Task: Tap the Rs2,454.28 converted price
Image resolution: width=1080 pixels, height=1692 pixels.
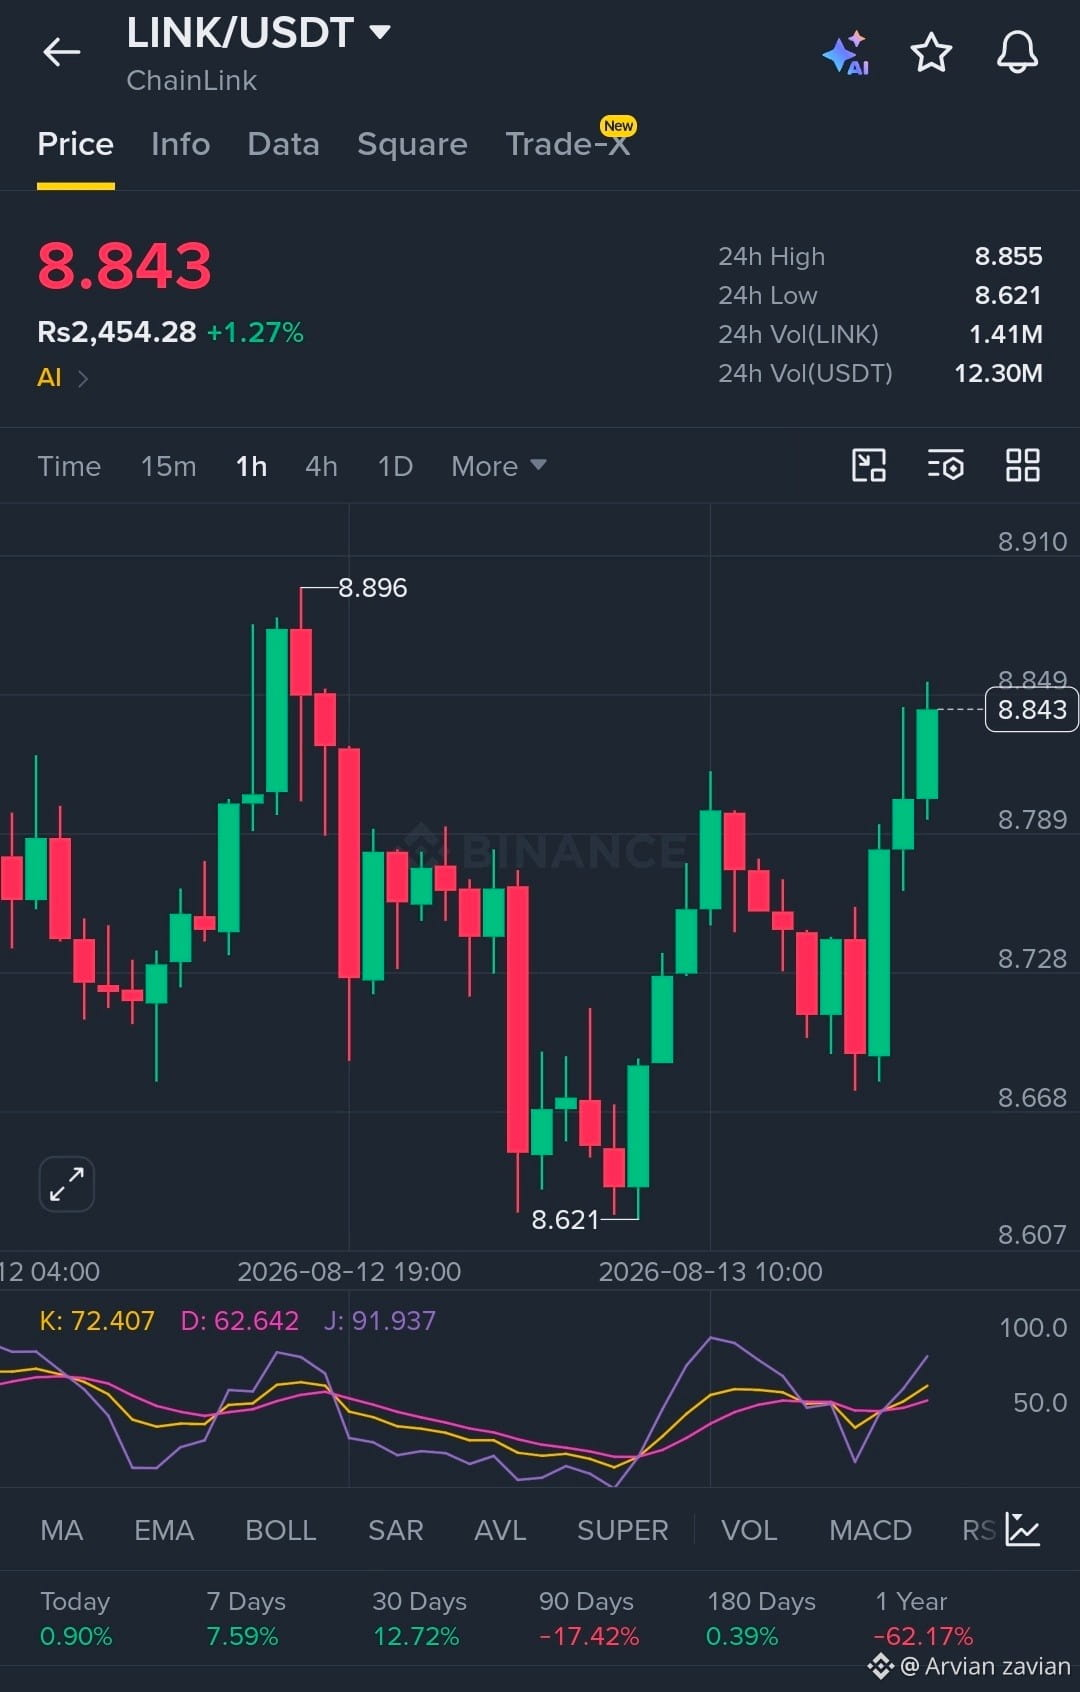Action: pyautogui.click(x=116, y=332)
